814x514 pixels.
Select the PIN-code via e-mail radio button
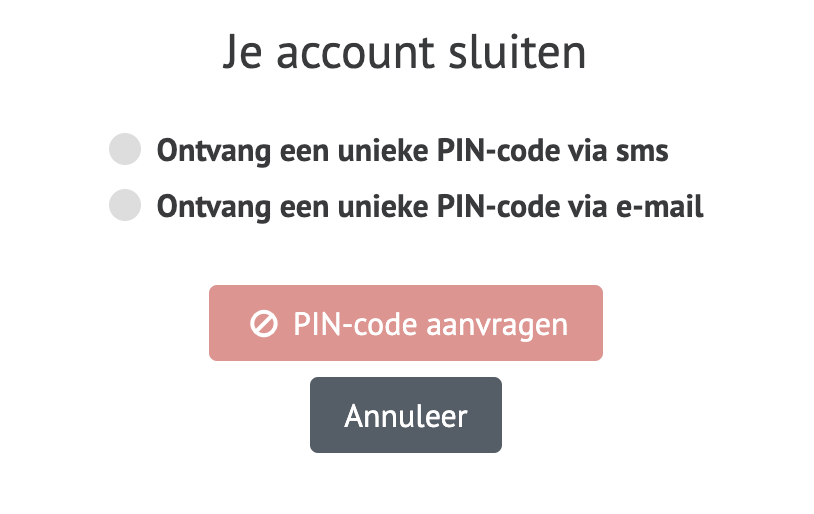pos(125,205)
